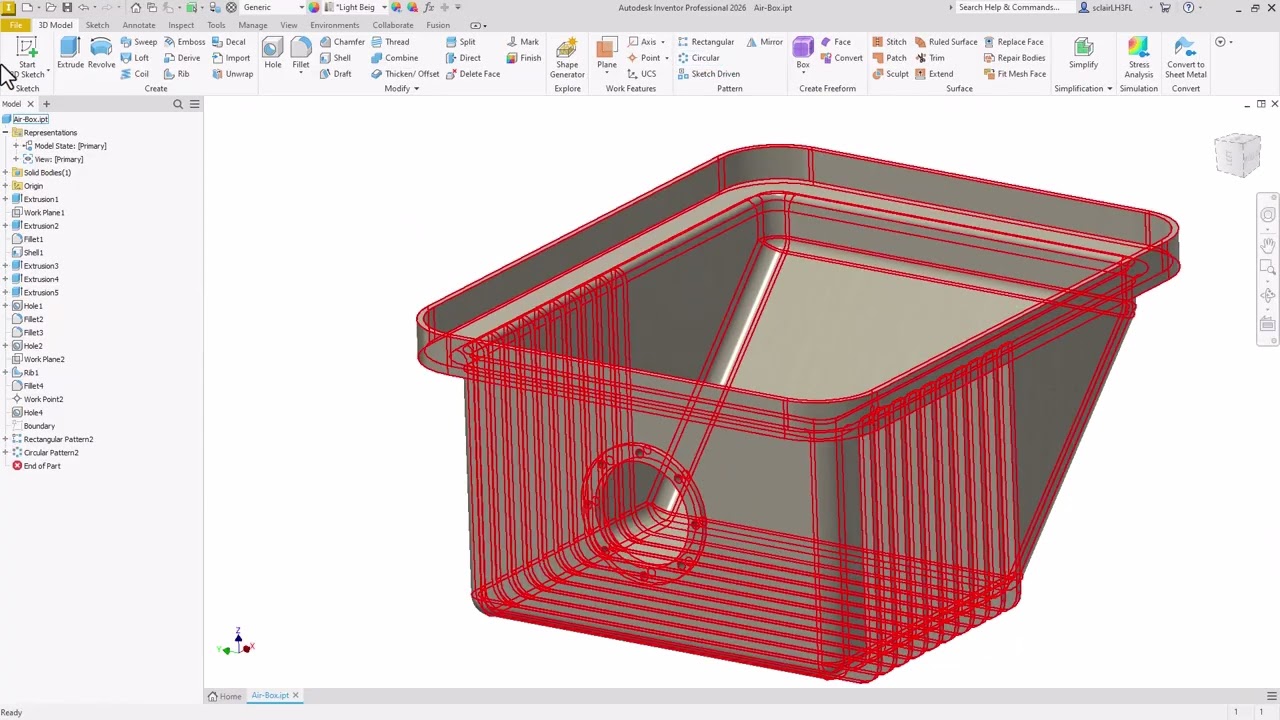Image resolution: width=1280 pixels, height=720 pixels.
Task: Select the Shell modify tool
Action: click(x=335, y=58)
